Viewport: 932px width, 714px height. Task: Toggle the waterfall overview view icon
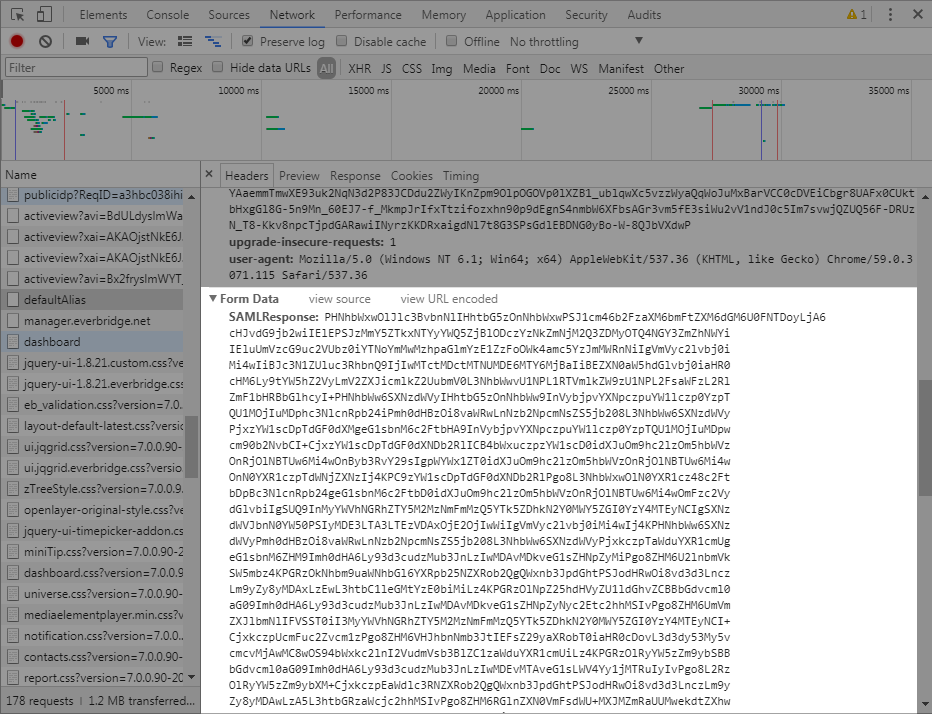pos(213,41)
